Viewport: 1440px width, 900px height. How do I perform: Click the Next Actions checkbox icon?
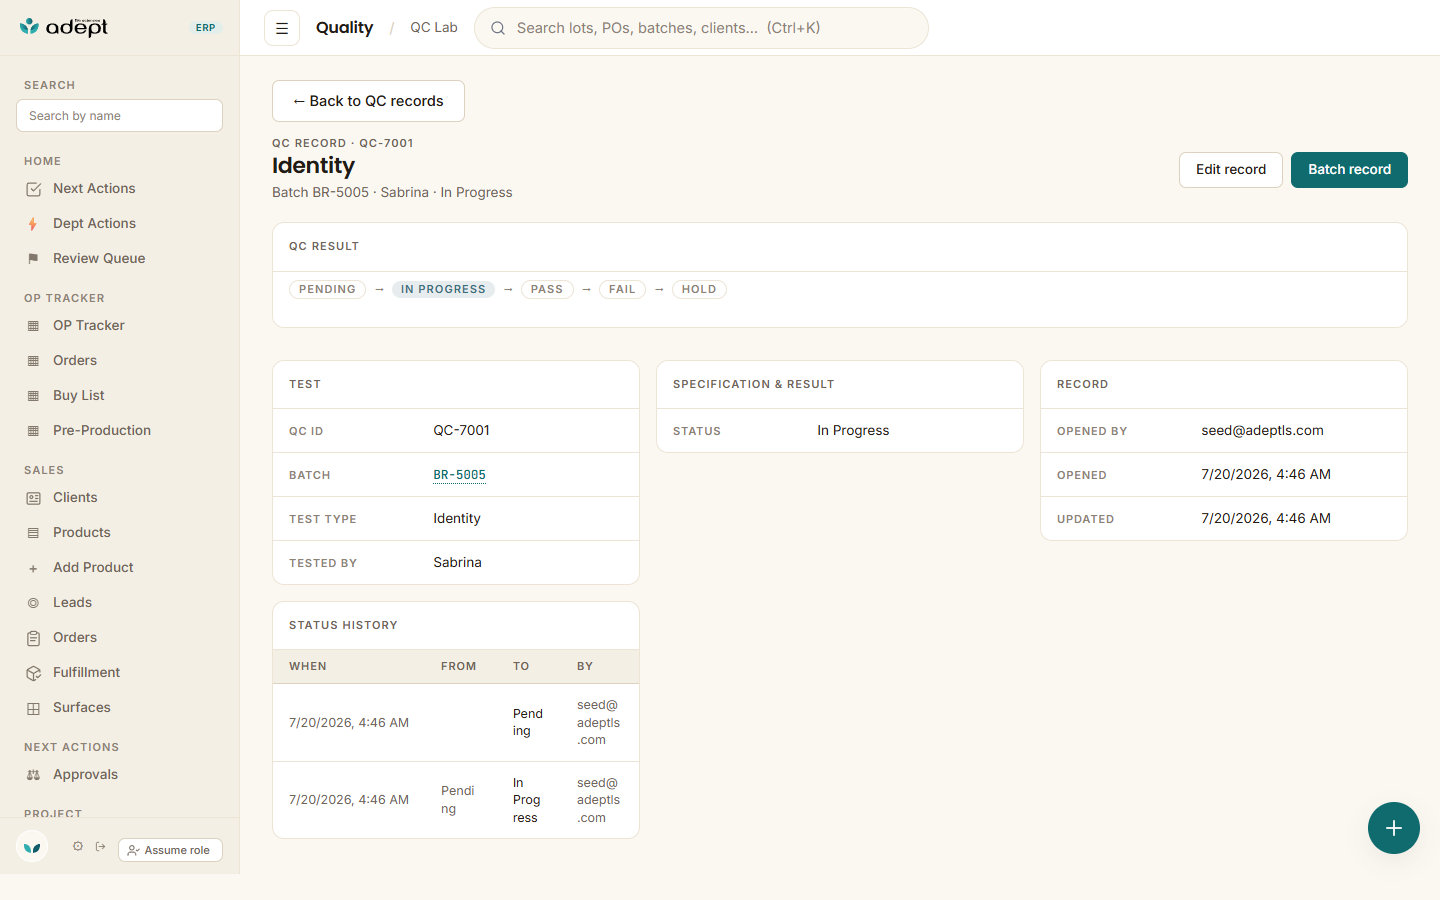pos(33,189)
